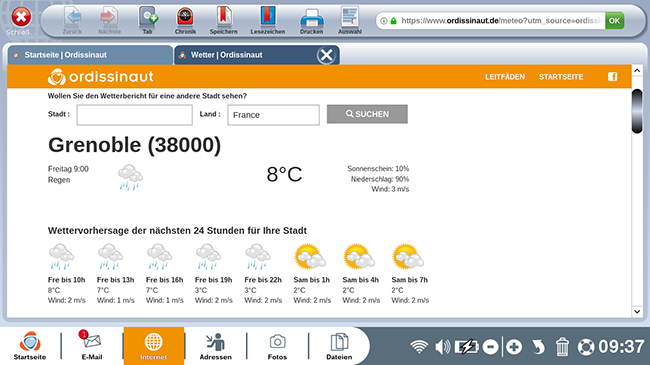Save the page with Speichern
Image resolution: width=650 pixels, height=365 pixels.
click(223, 20)
